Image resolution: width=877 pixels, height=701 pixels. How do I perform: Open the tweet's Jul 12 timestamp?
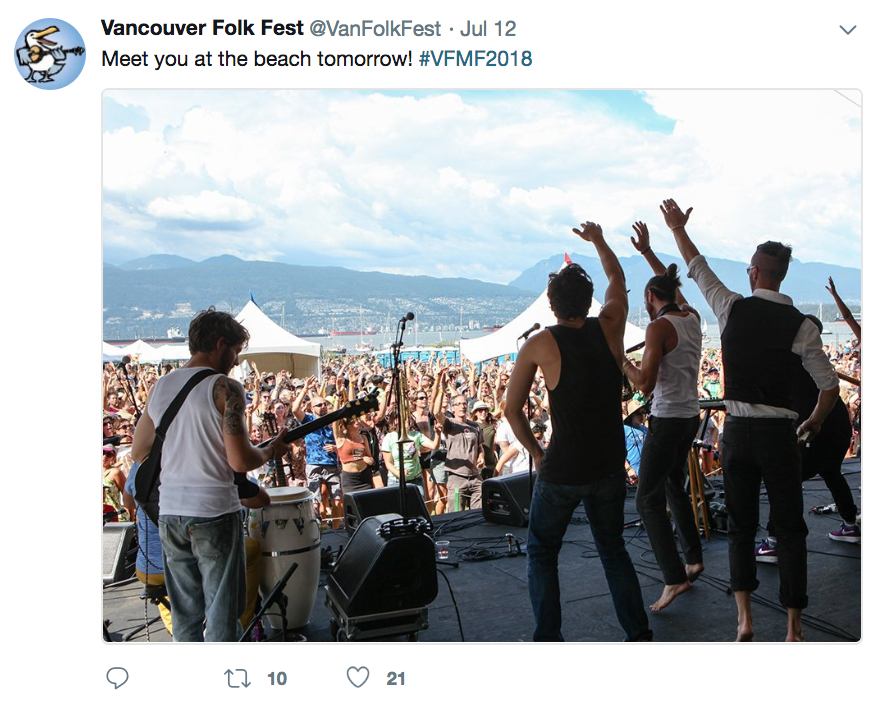point(488,29)
